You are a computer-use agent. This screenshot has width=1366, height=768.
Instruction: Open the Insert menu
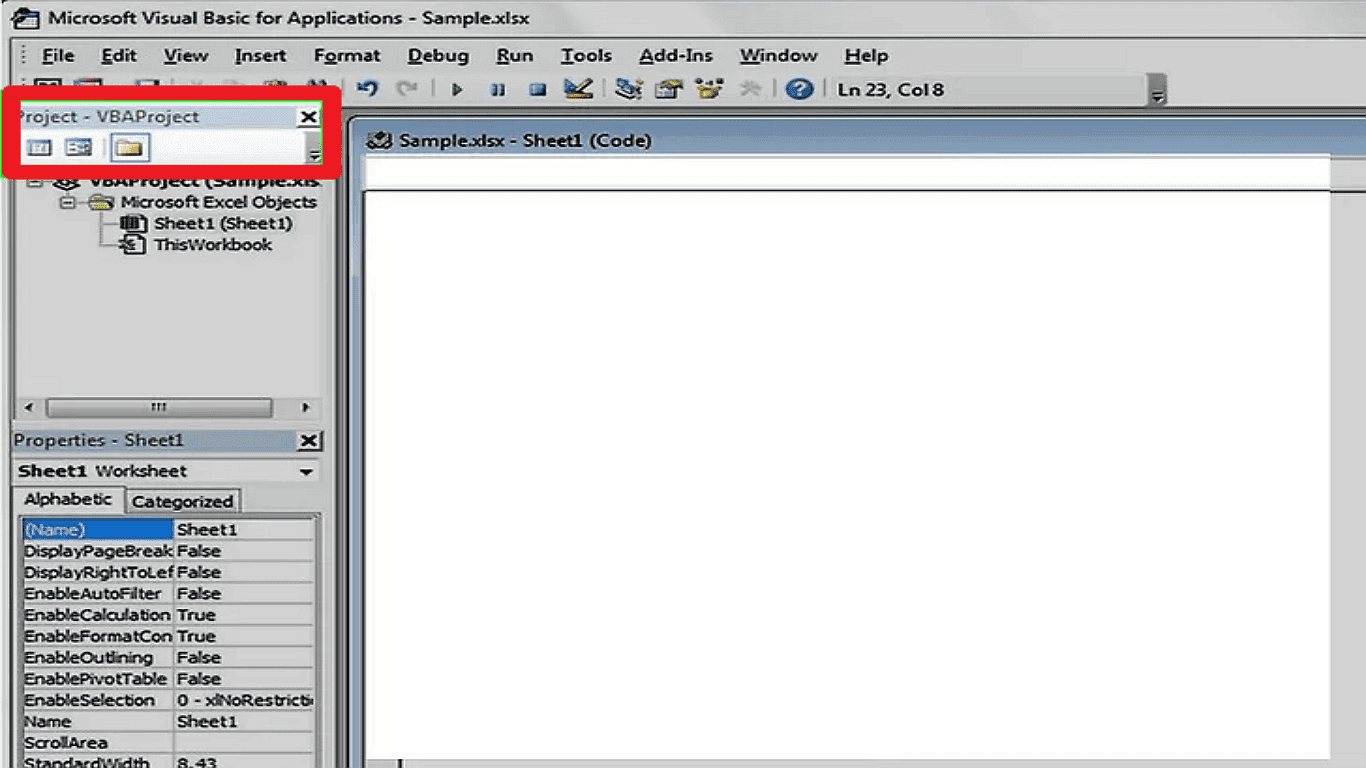click(x=260, y=56)
